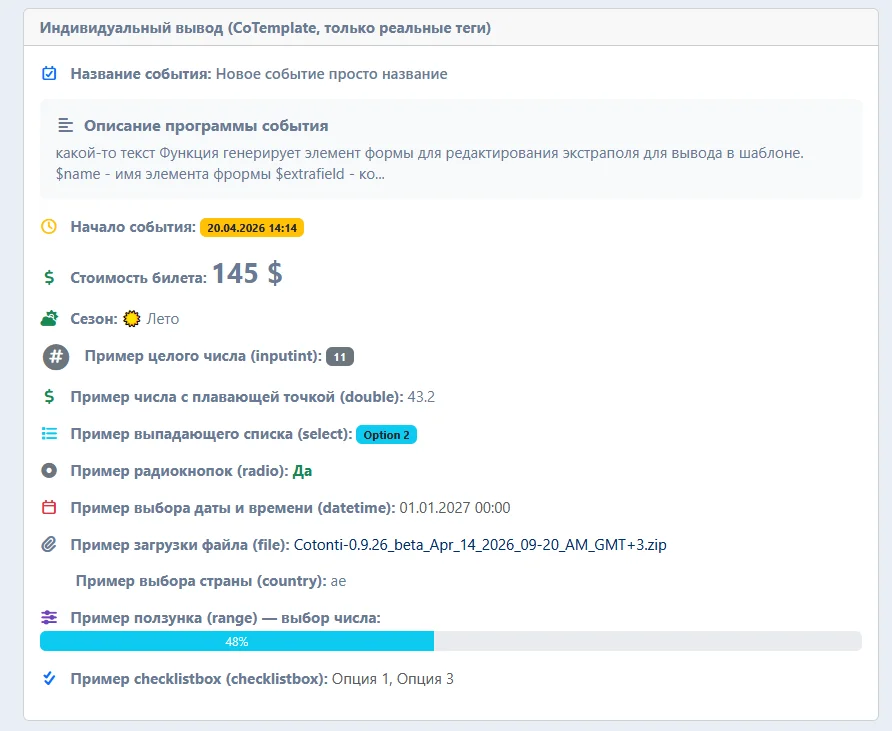
Task: Click the checklist value Опция 1, Опция 3
Action: (393, 679)
